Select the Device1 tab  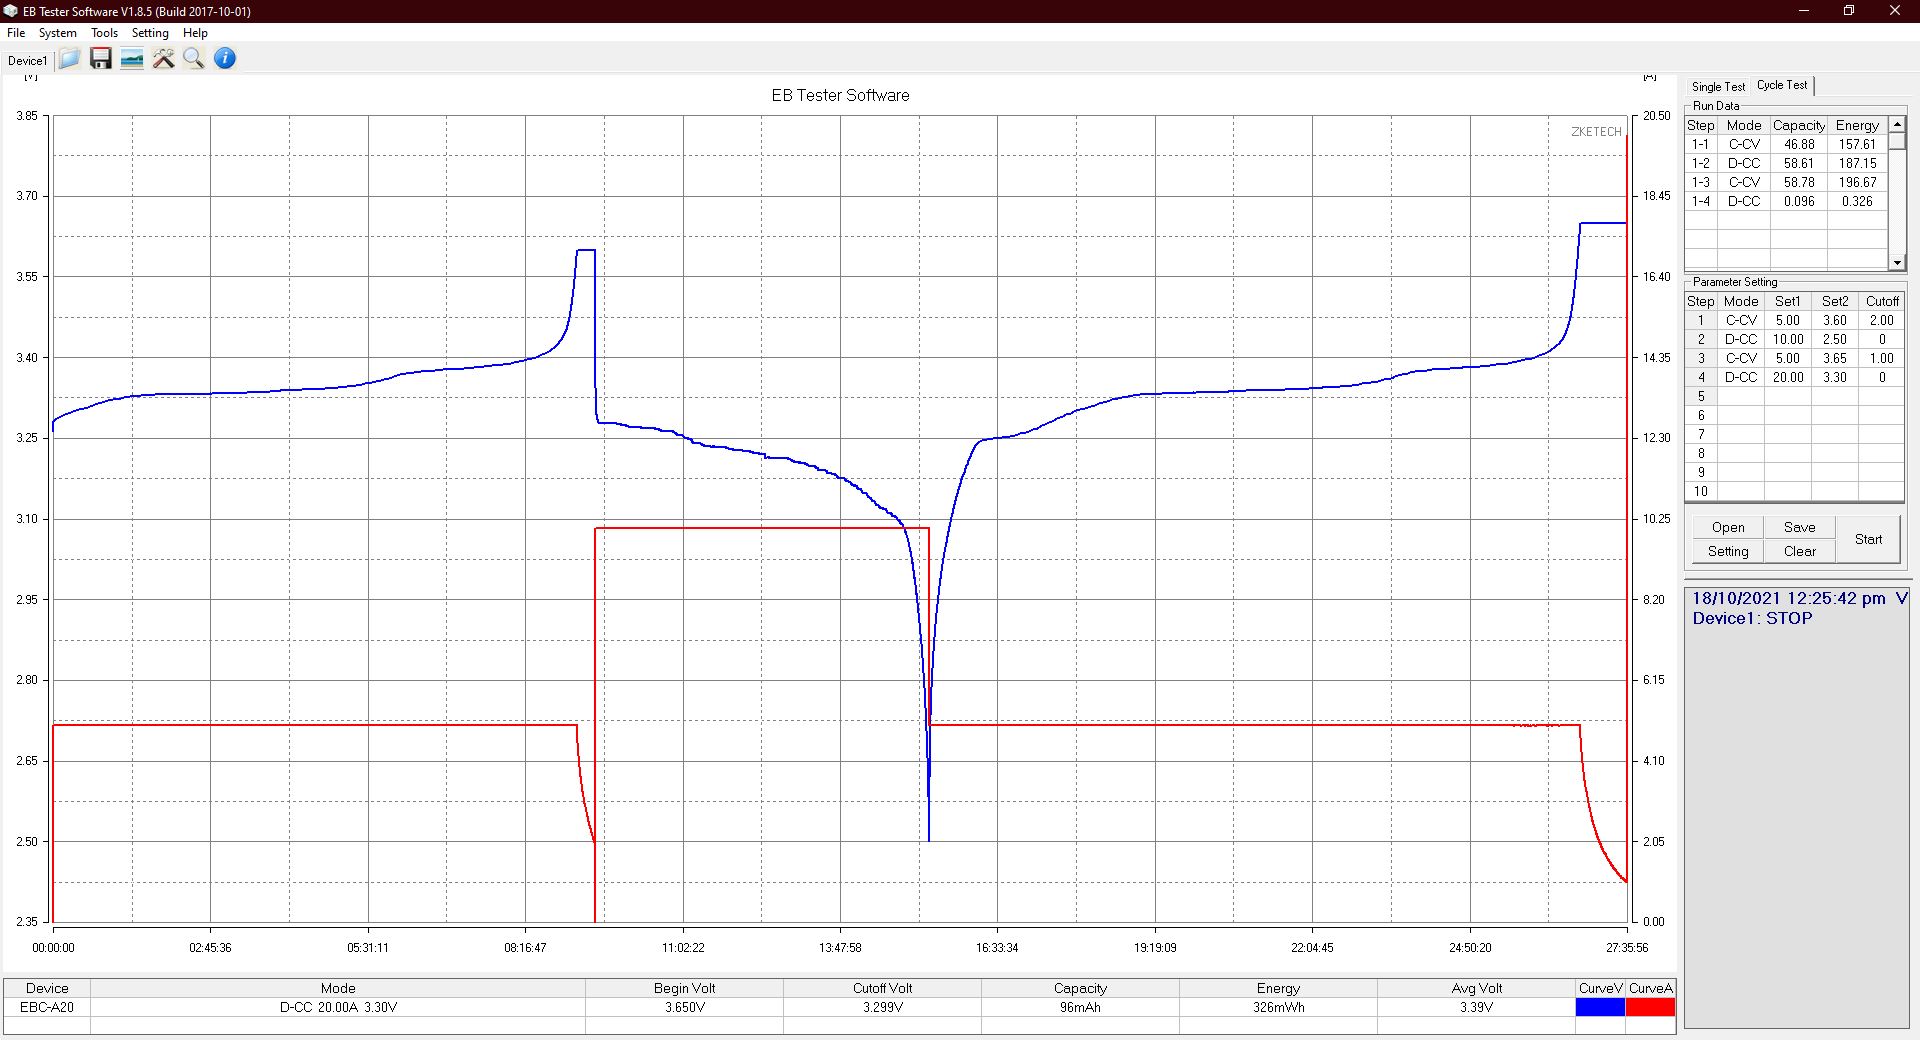click(x=27, y=61)
